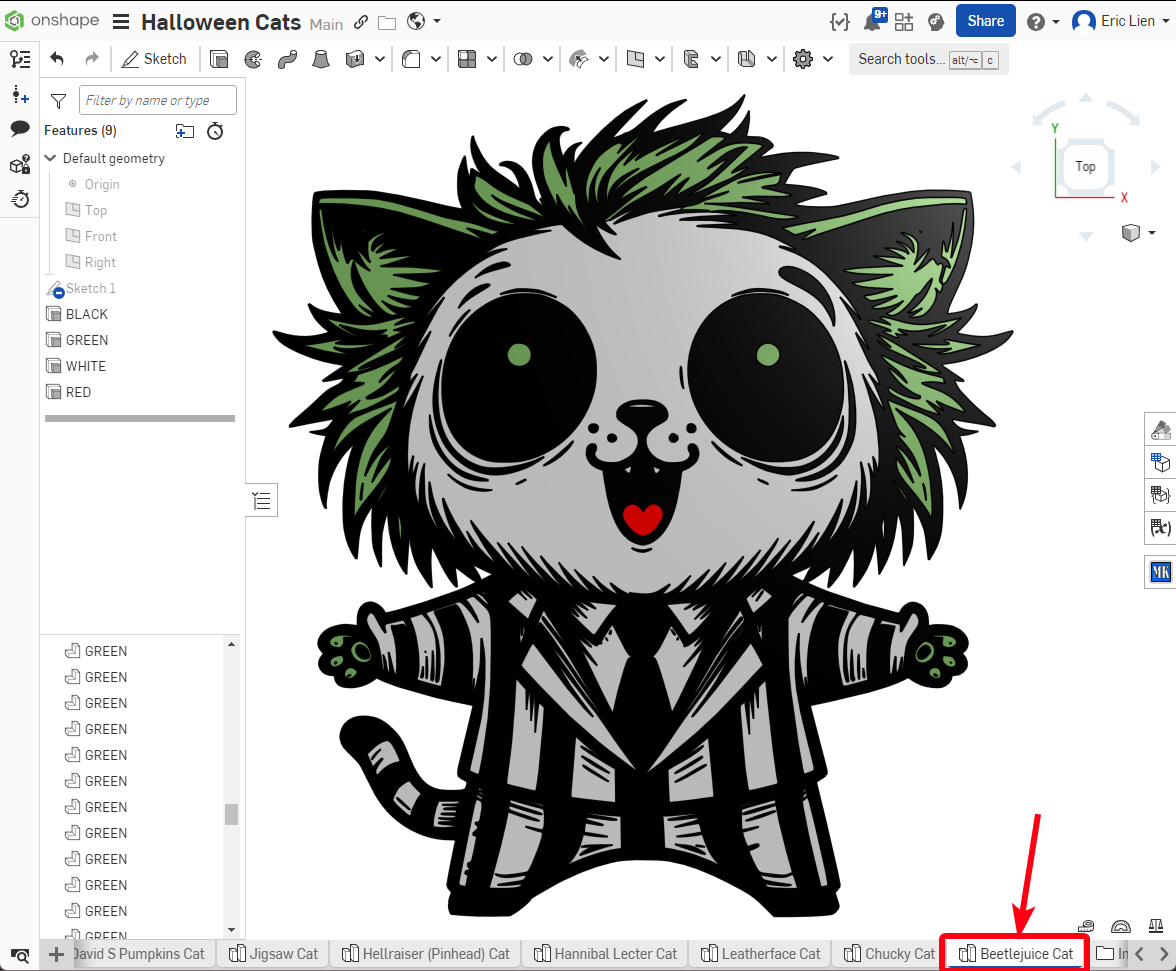Image resolution: width=1176 pixels, height=971 pixels.
Task: Collapse the Default geometry group
Action: pyautogui.click(x=50, y=158)
